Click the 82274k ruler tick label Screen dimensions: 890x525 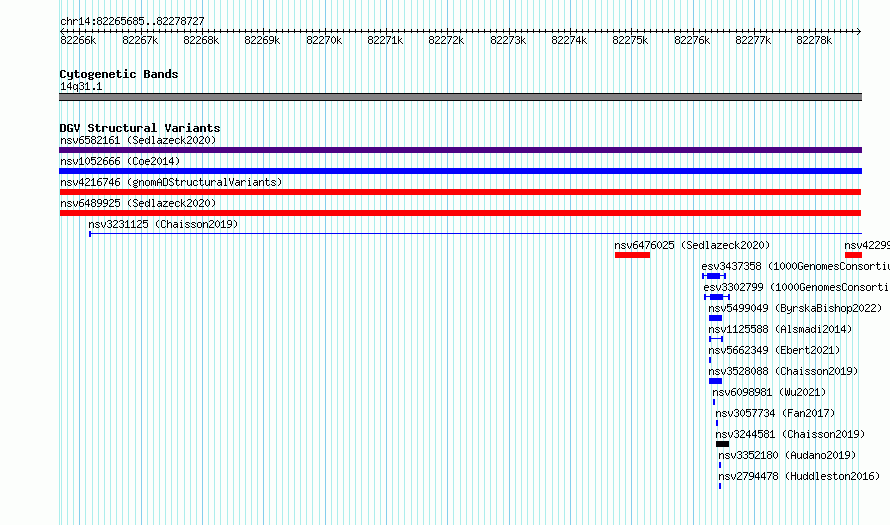click(x=569, y=40)
